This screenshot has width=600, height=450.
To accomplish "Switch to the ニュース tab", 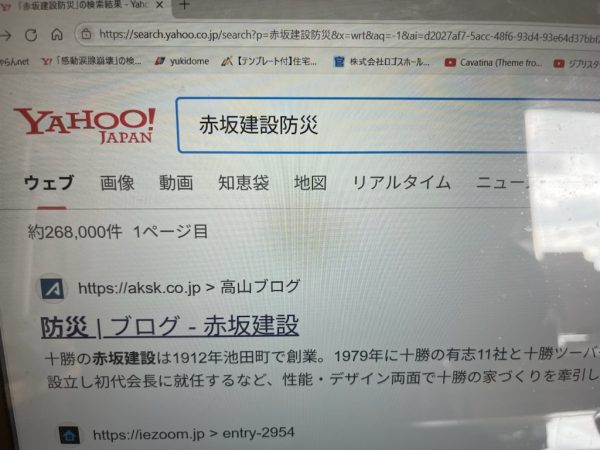I will (503, 183).
